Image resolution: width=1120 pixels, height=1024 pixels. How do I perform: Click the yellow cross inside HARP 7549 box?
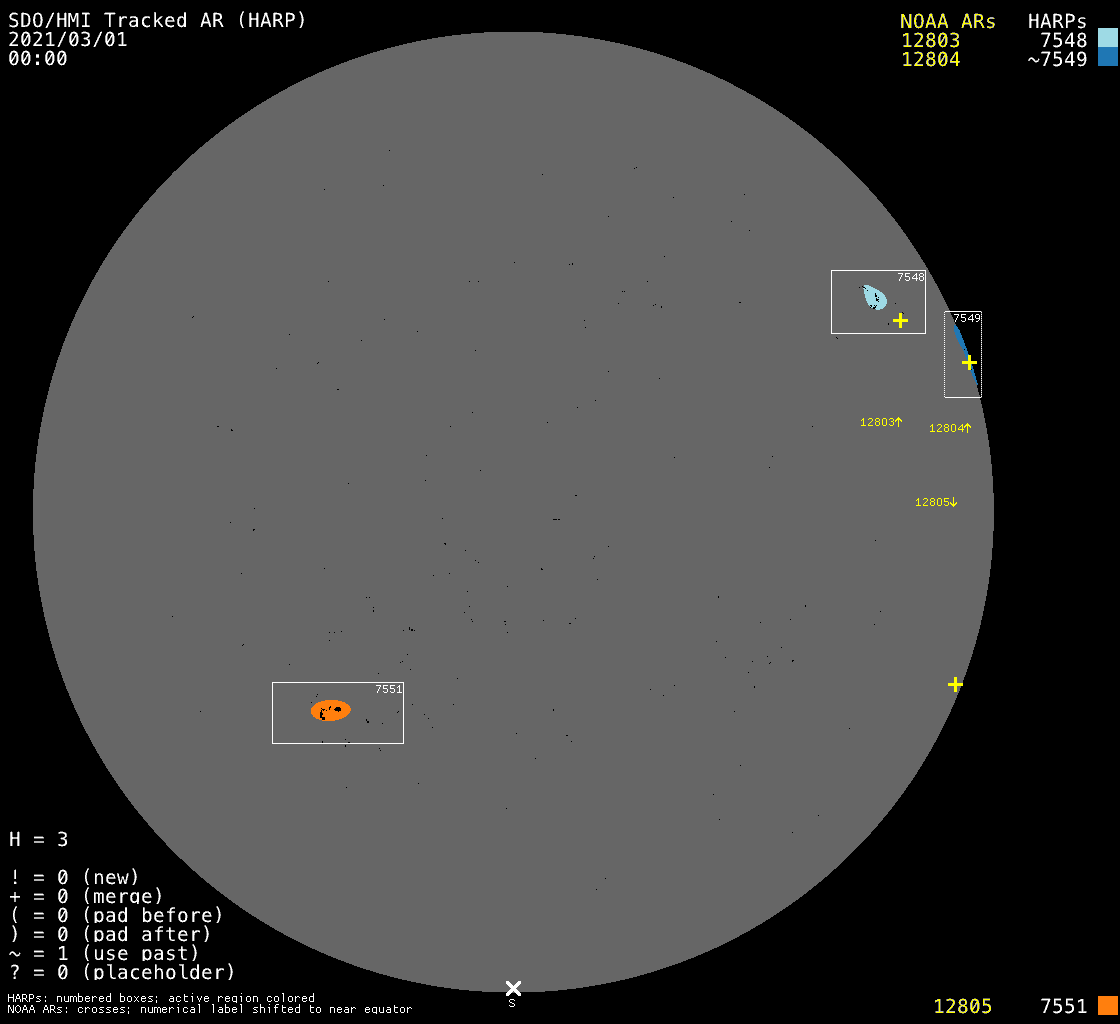tap(969, 362)
